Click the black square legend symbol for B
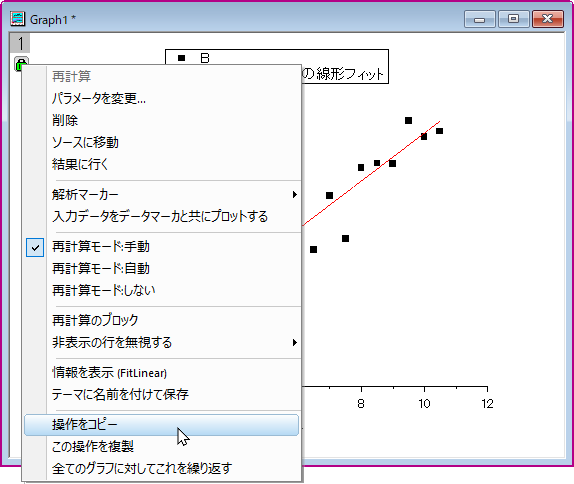The width and height of the screenshot is (574, 484). tap(182, 58)
